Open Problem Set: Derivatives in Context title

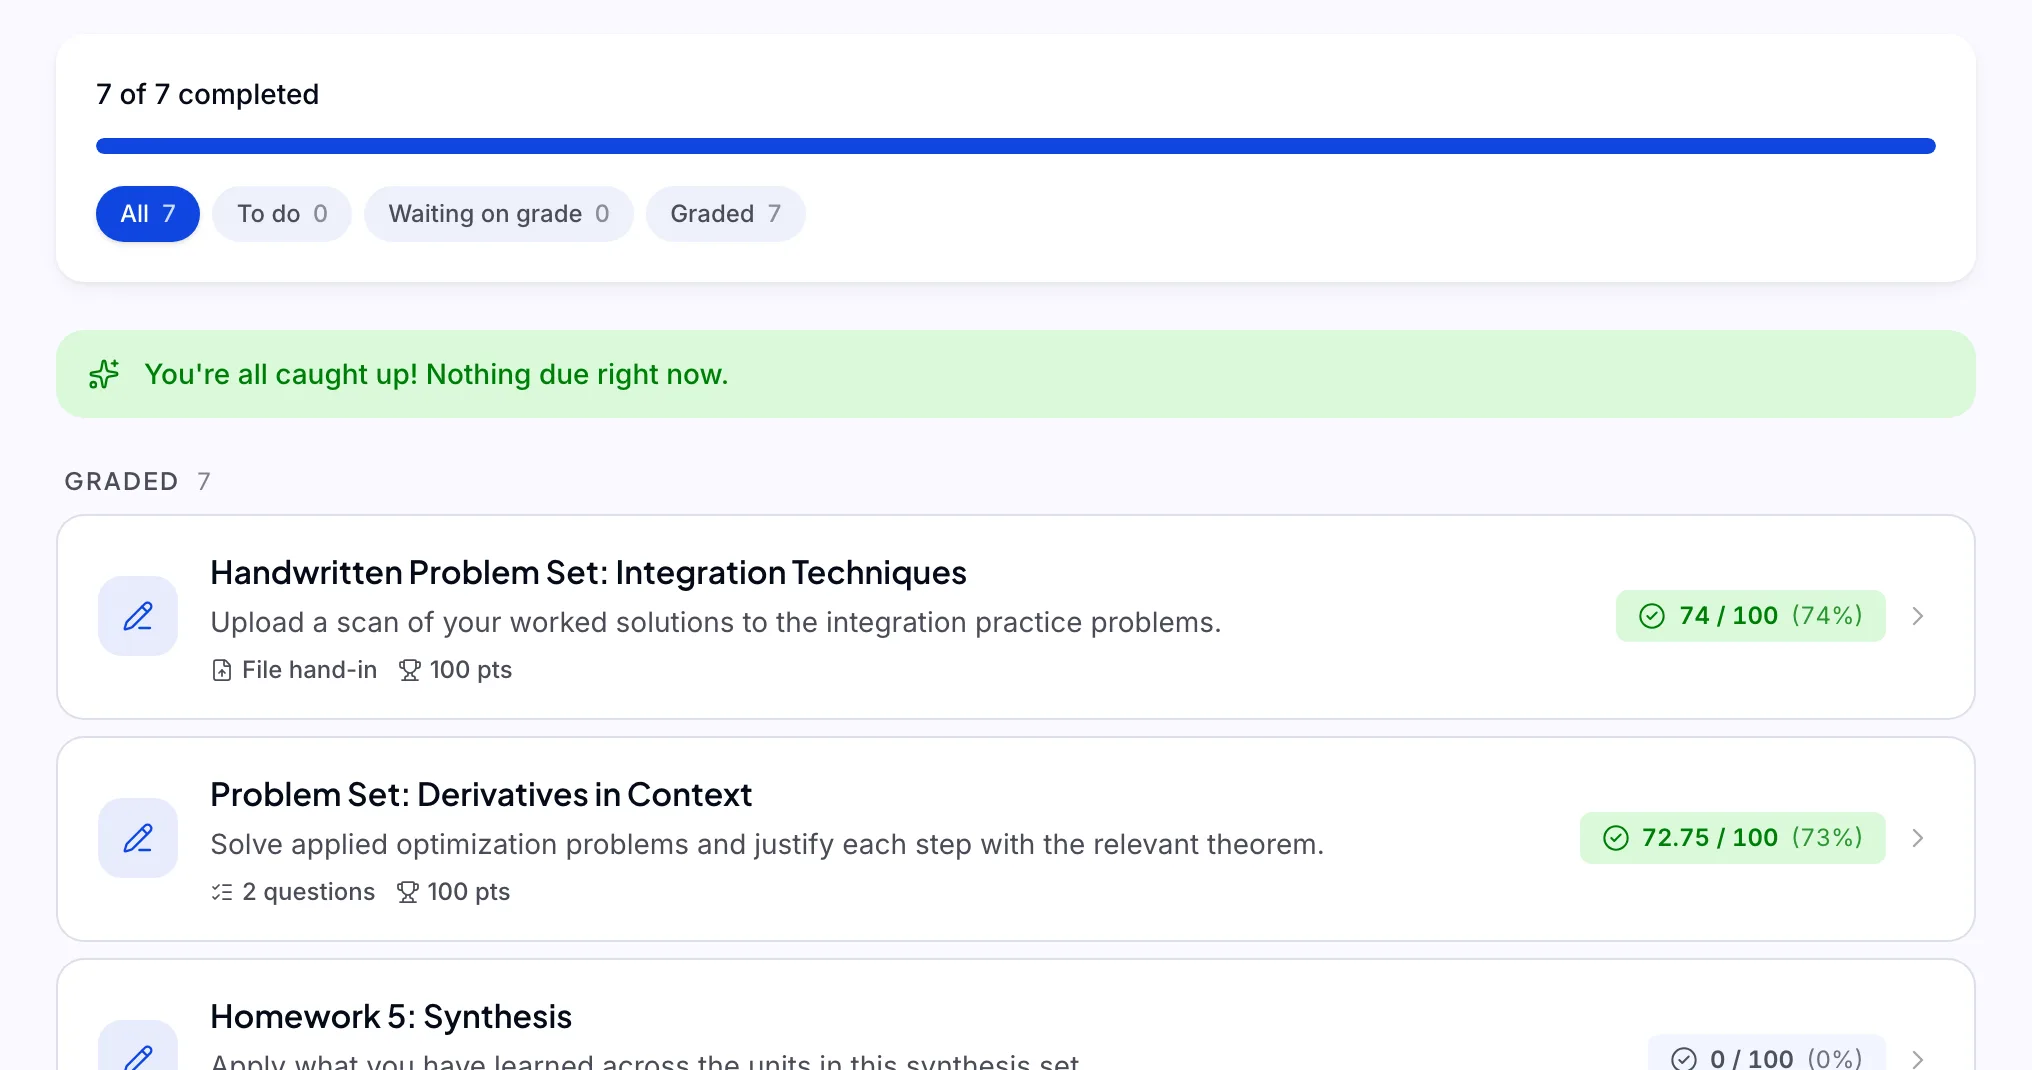coord(481,795)
